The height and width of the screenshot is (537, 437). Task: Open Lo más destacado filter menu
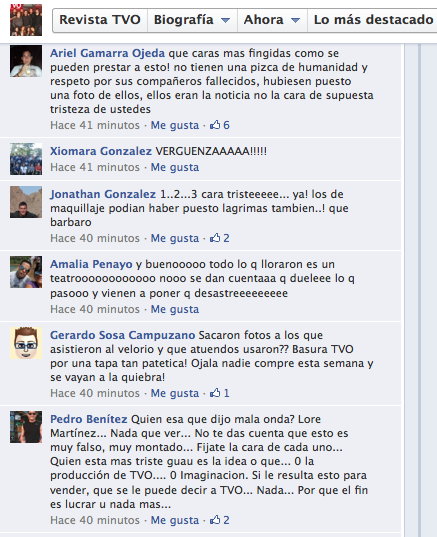click(373, 20)
